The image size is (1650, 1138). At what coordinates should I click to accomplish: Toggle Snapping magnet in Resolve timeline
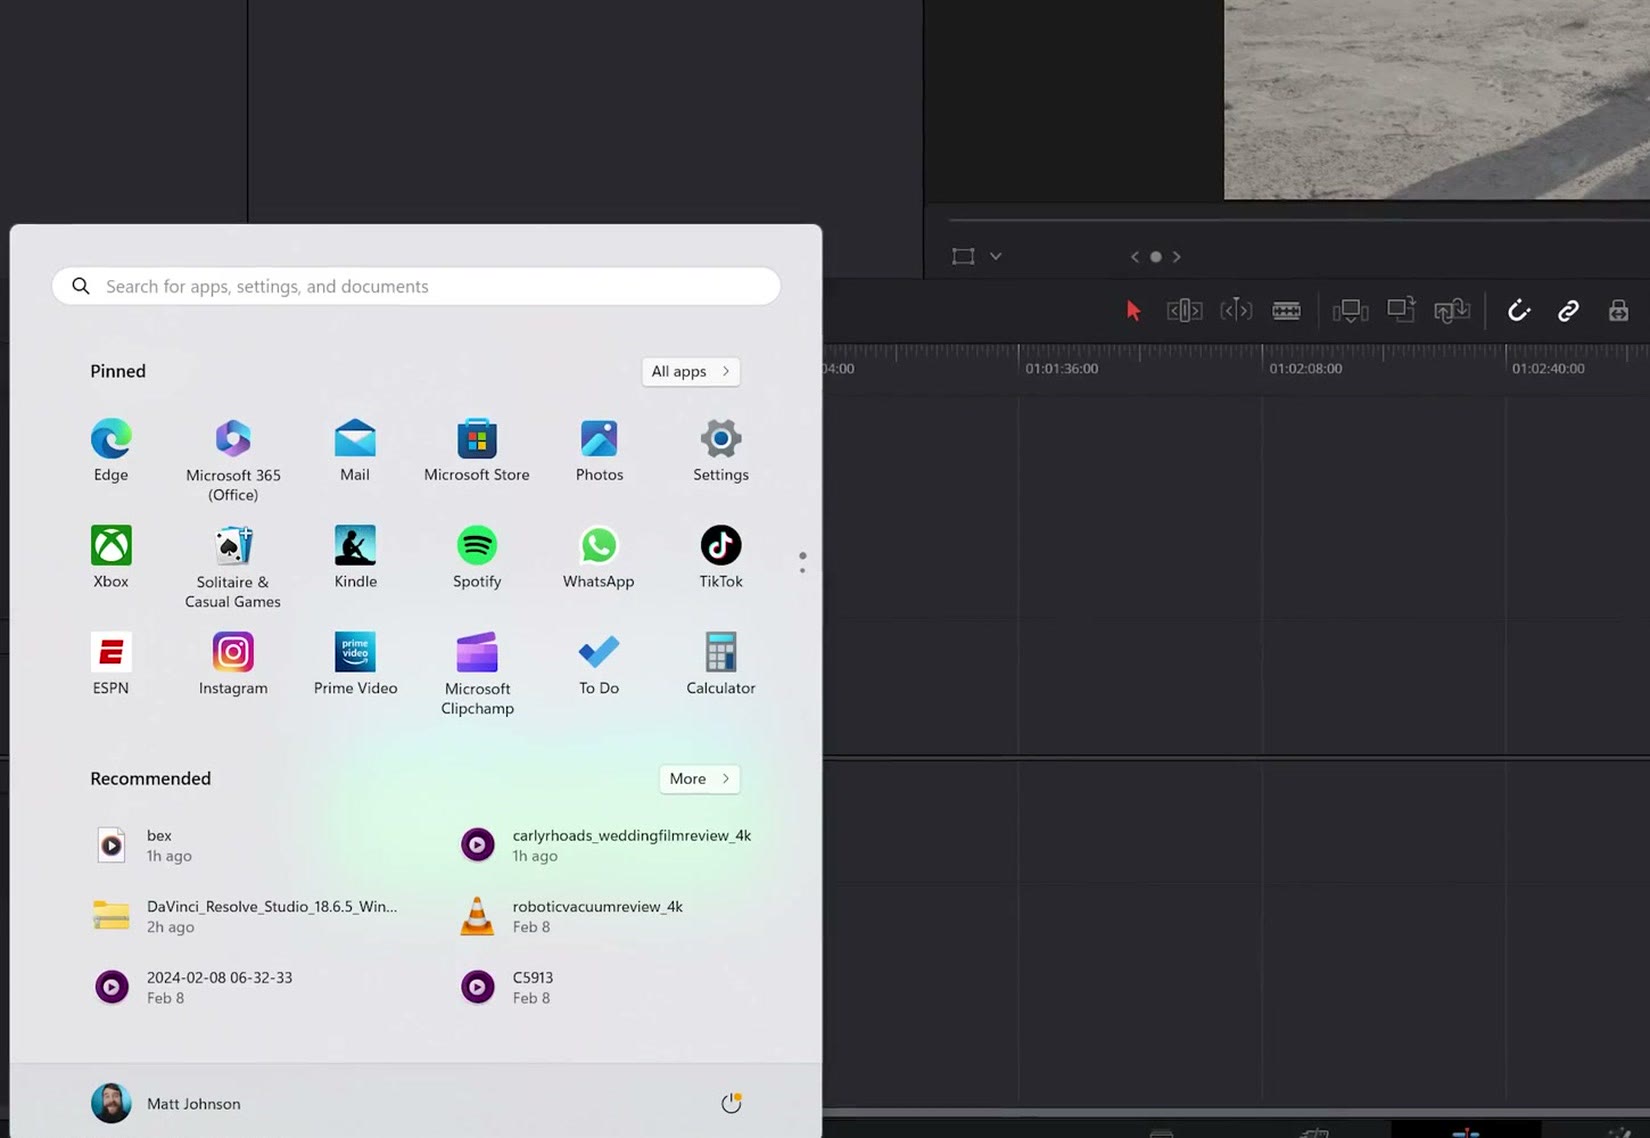1519,311
